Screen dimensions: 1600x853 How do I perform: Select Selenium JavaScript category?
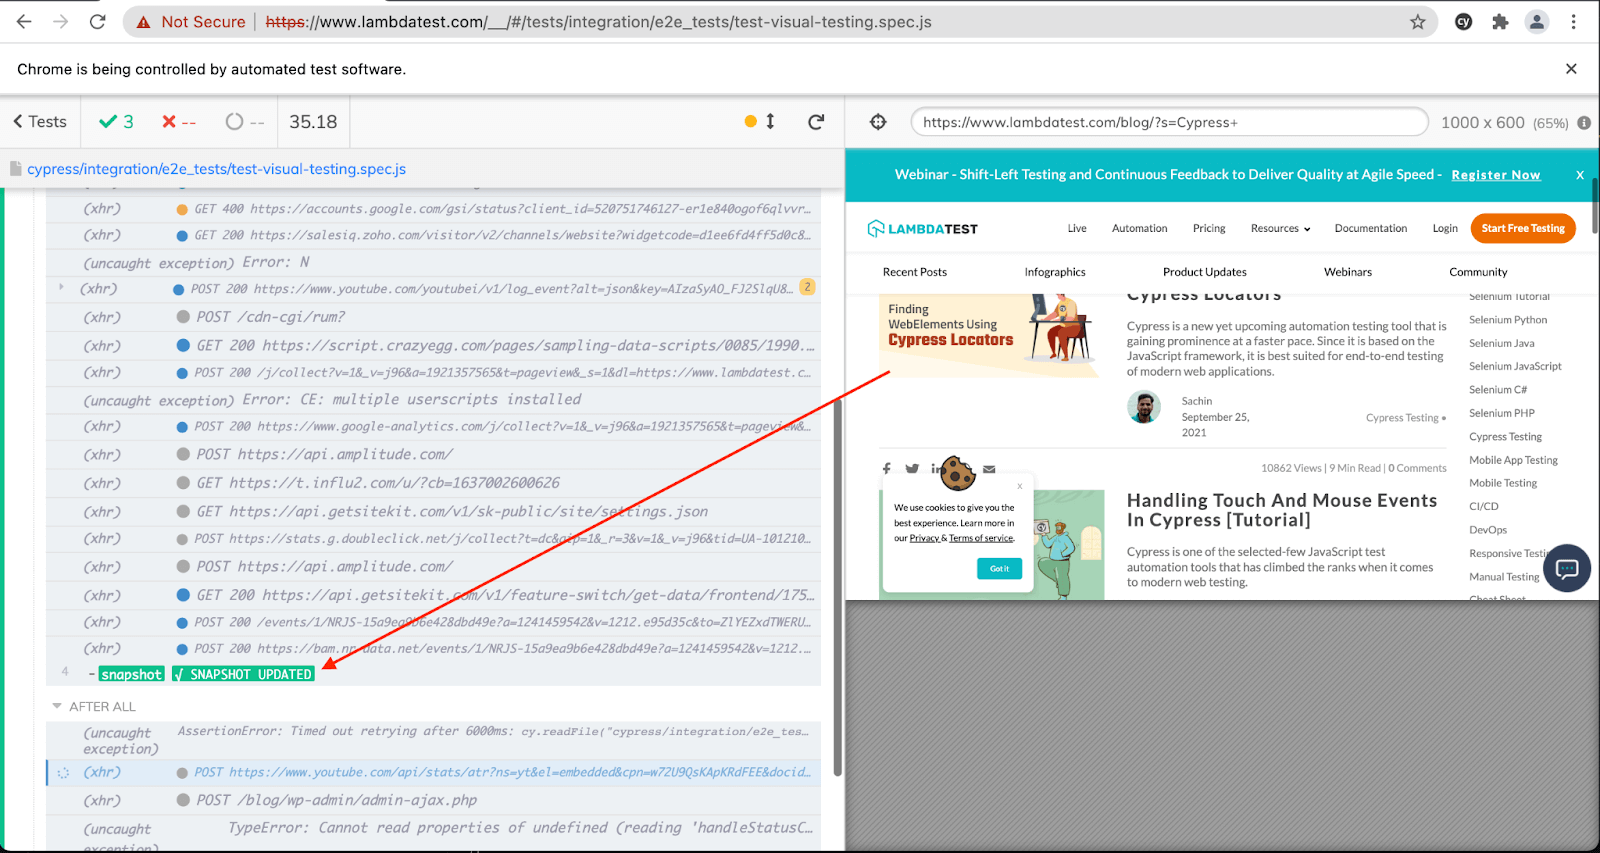[1515, 366]
